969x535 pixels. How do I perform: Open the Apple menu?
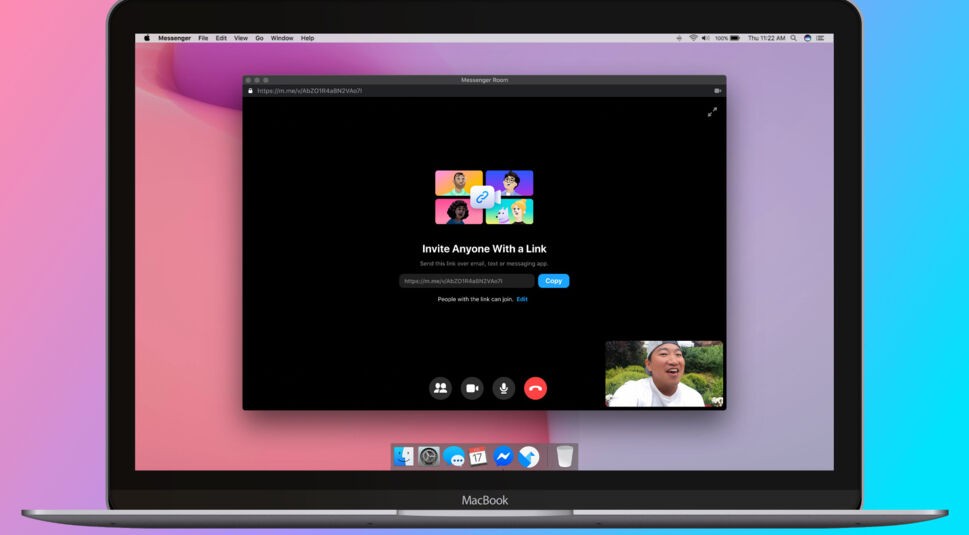pyautogui.click(x=147, y=38)
